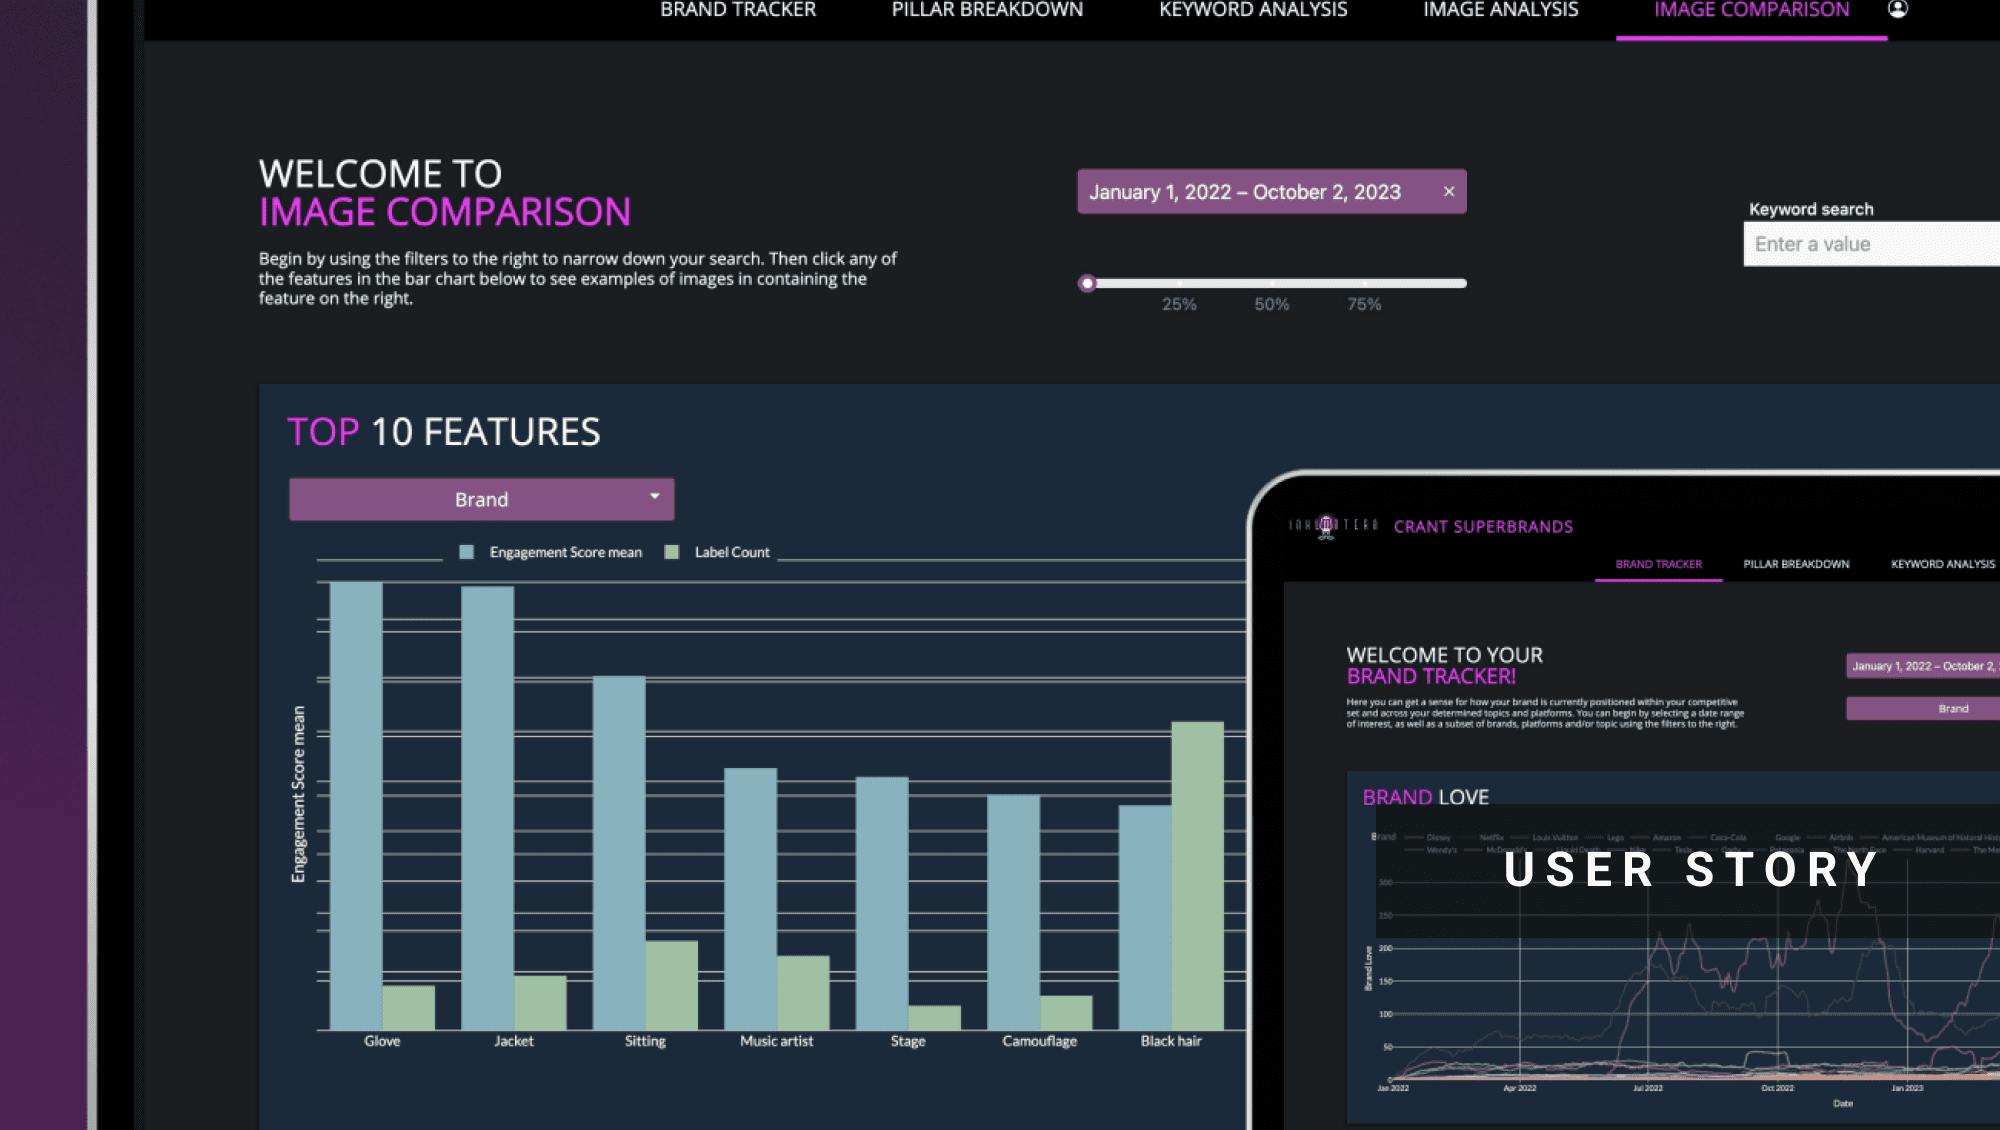Select the Image Analysis tab
This screenshot has height=1130, width=2000.
[1500, 10]
